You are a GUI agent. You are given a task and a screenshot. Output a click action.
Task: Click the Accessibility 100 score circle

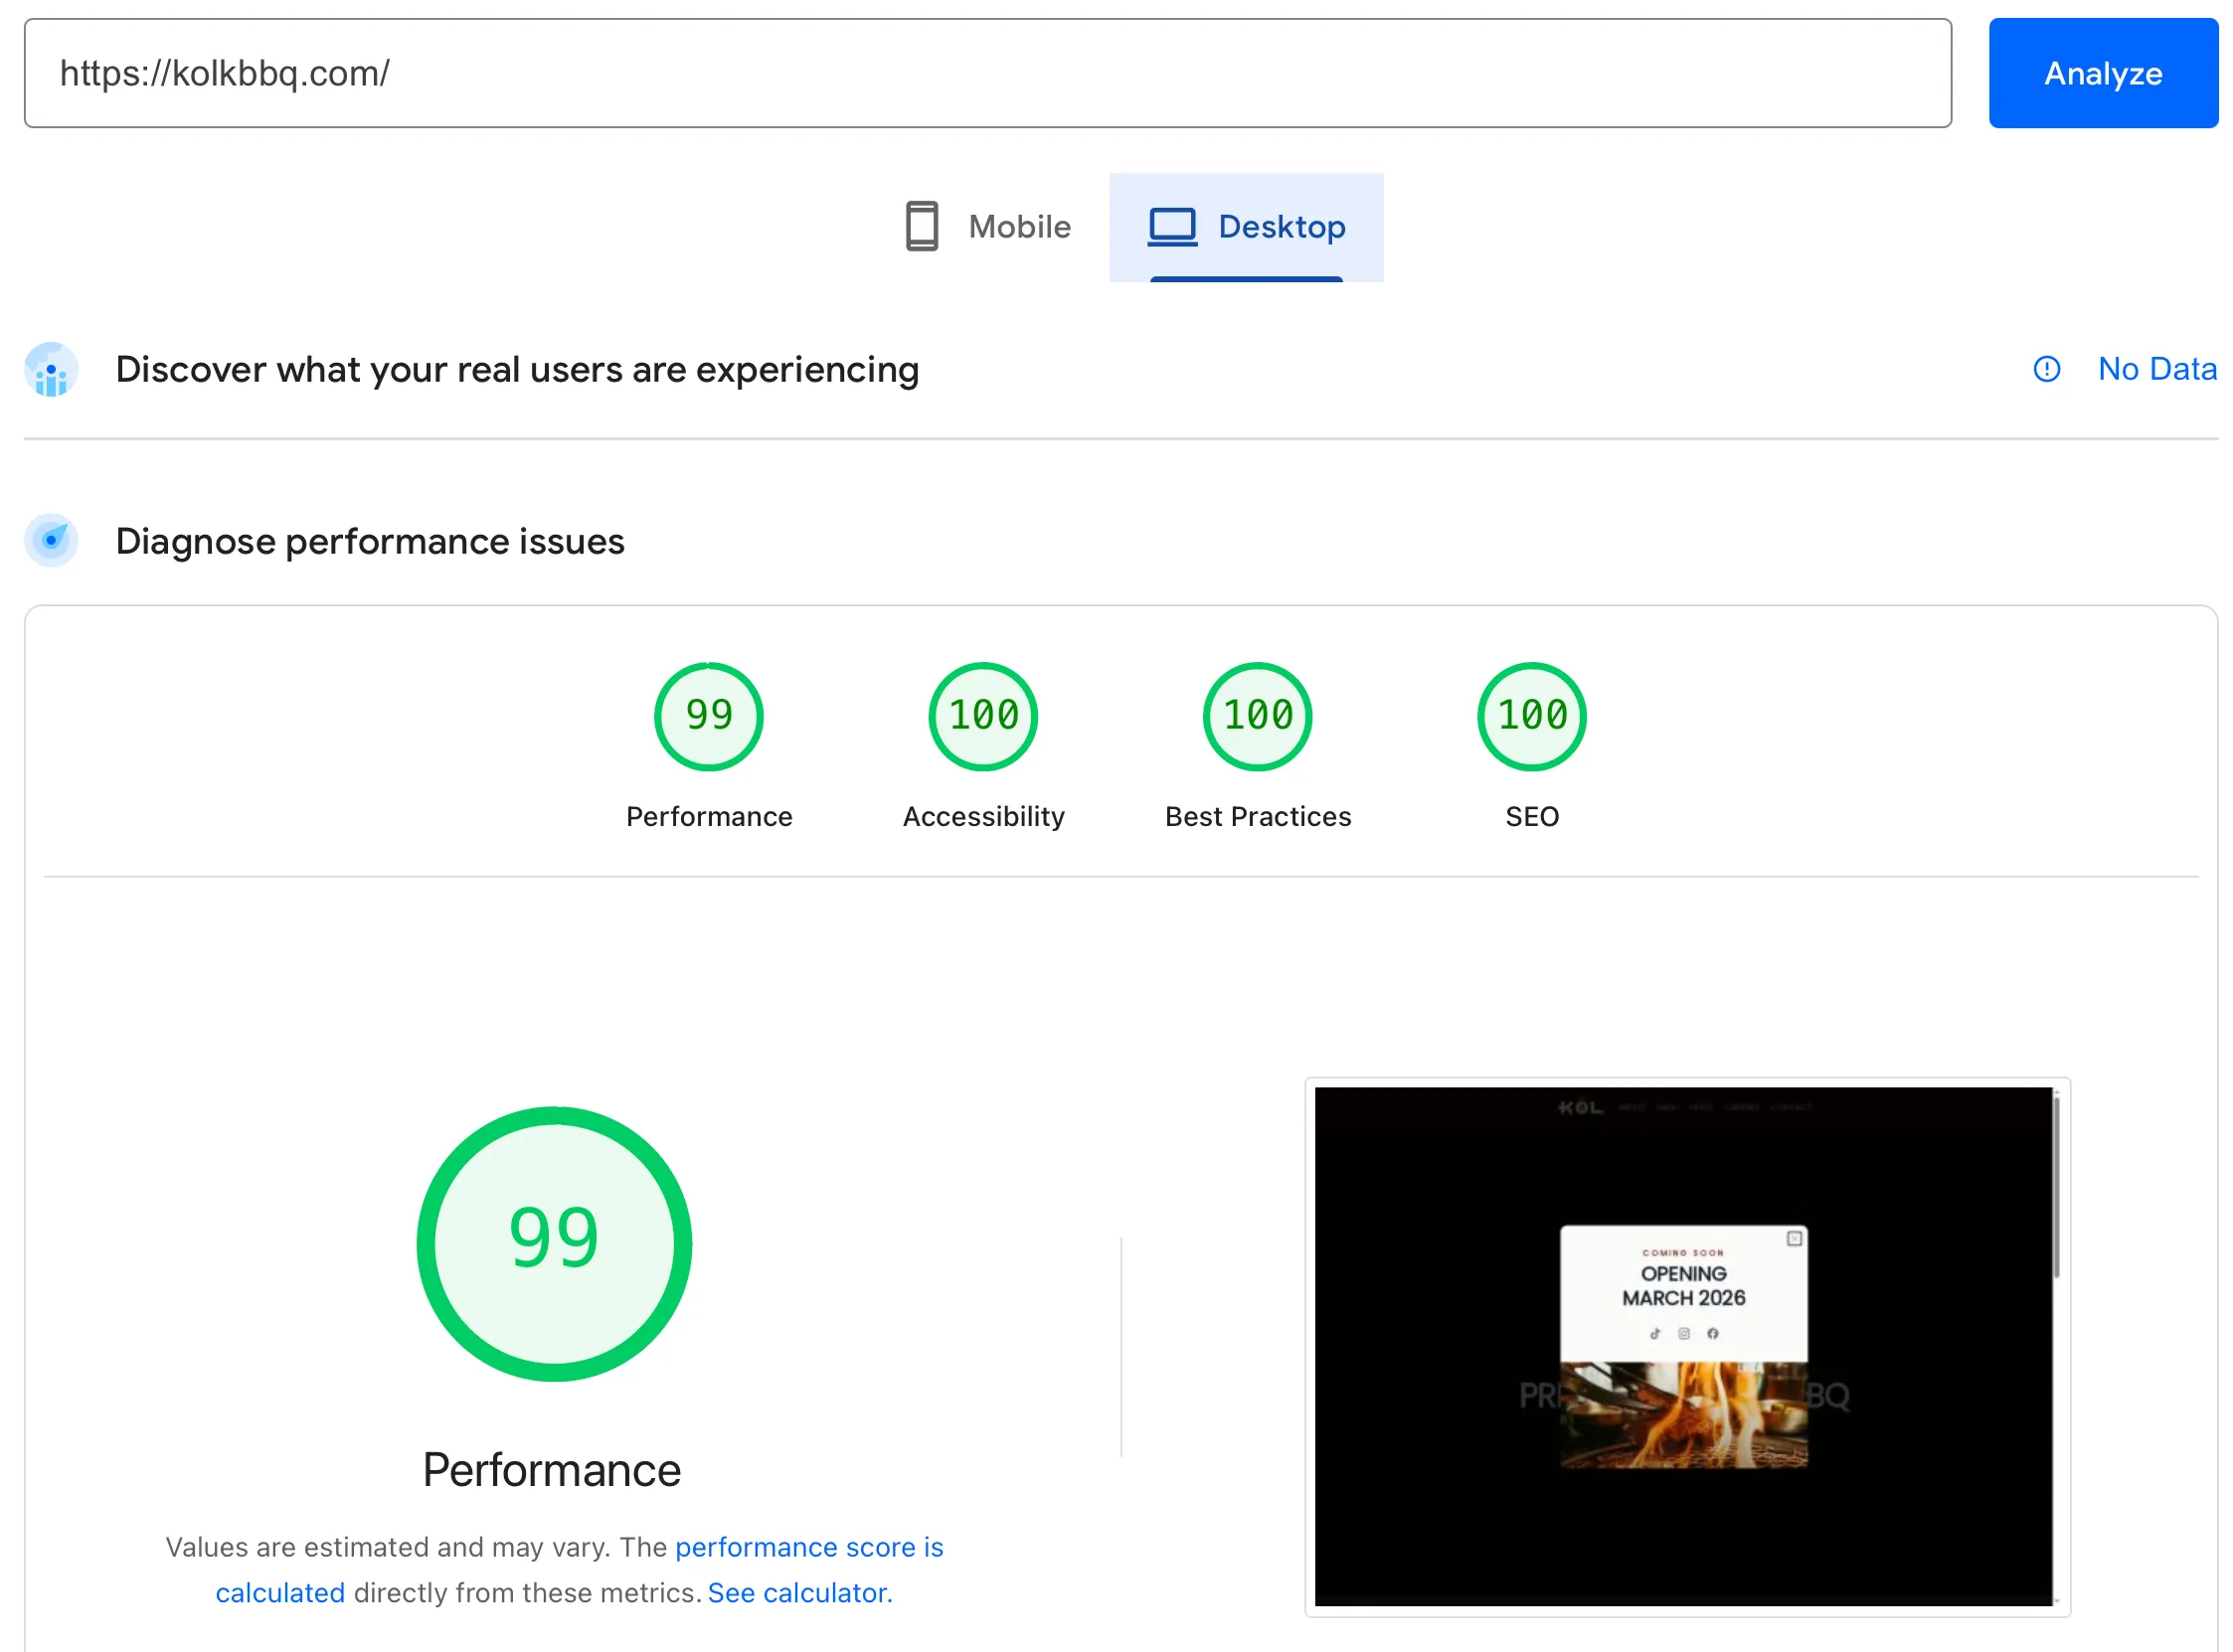pyautogui.click(x=982, y=716)
